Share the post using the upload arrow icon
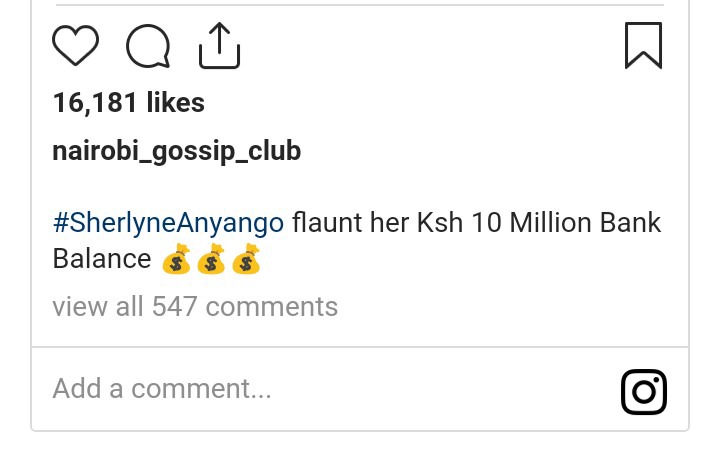720x455 pixels. pyautogui.click(x=219, y=45)
